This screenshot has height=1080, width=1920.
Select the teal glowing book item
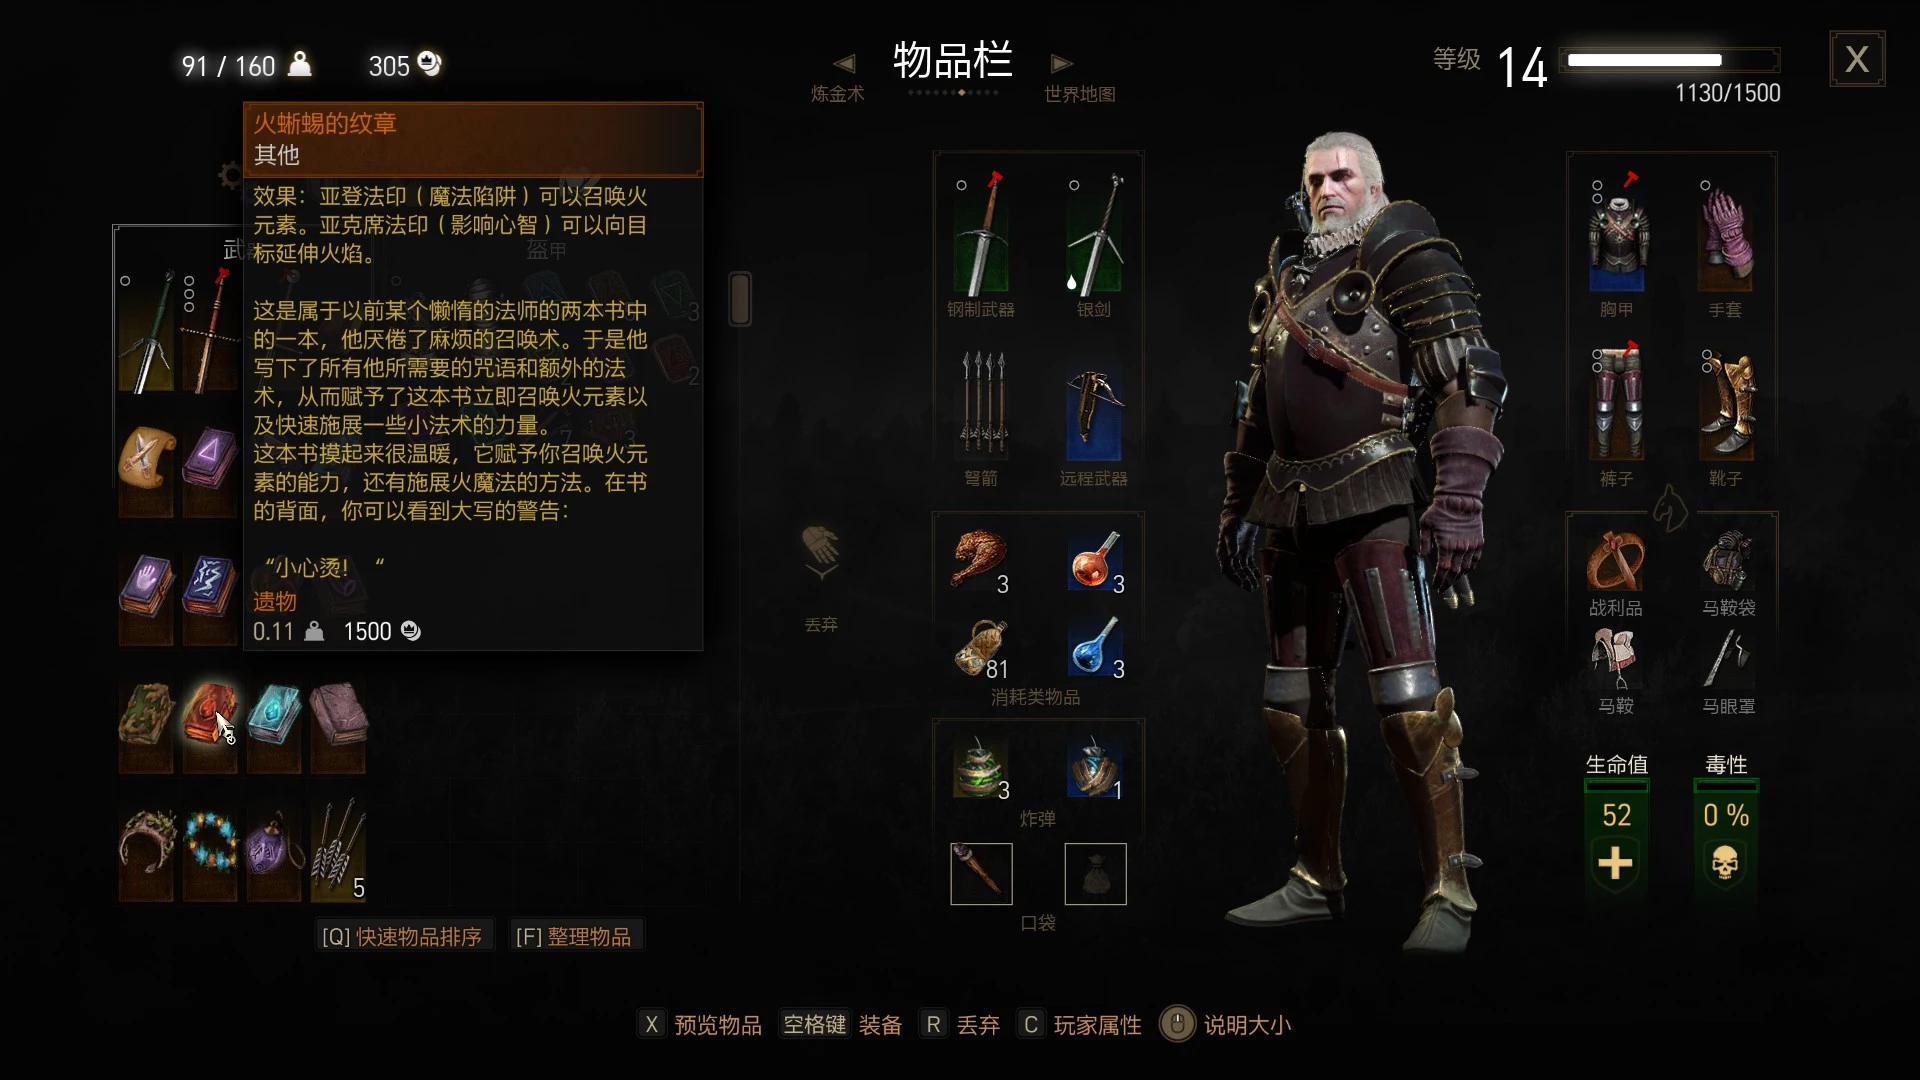pyautogui.click(x=274, y=714)
